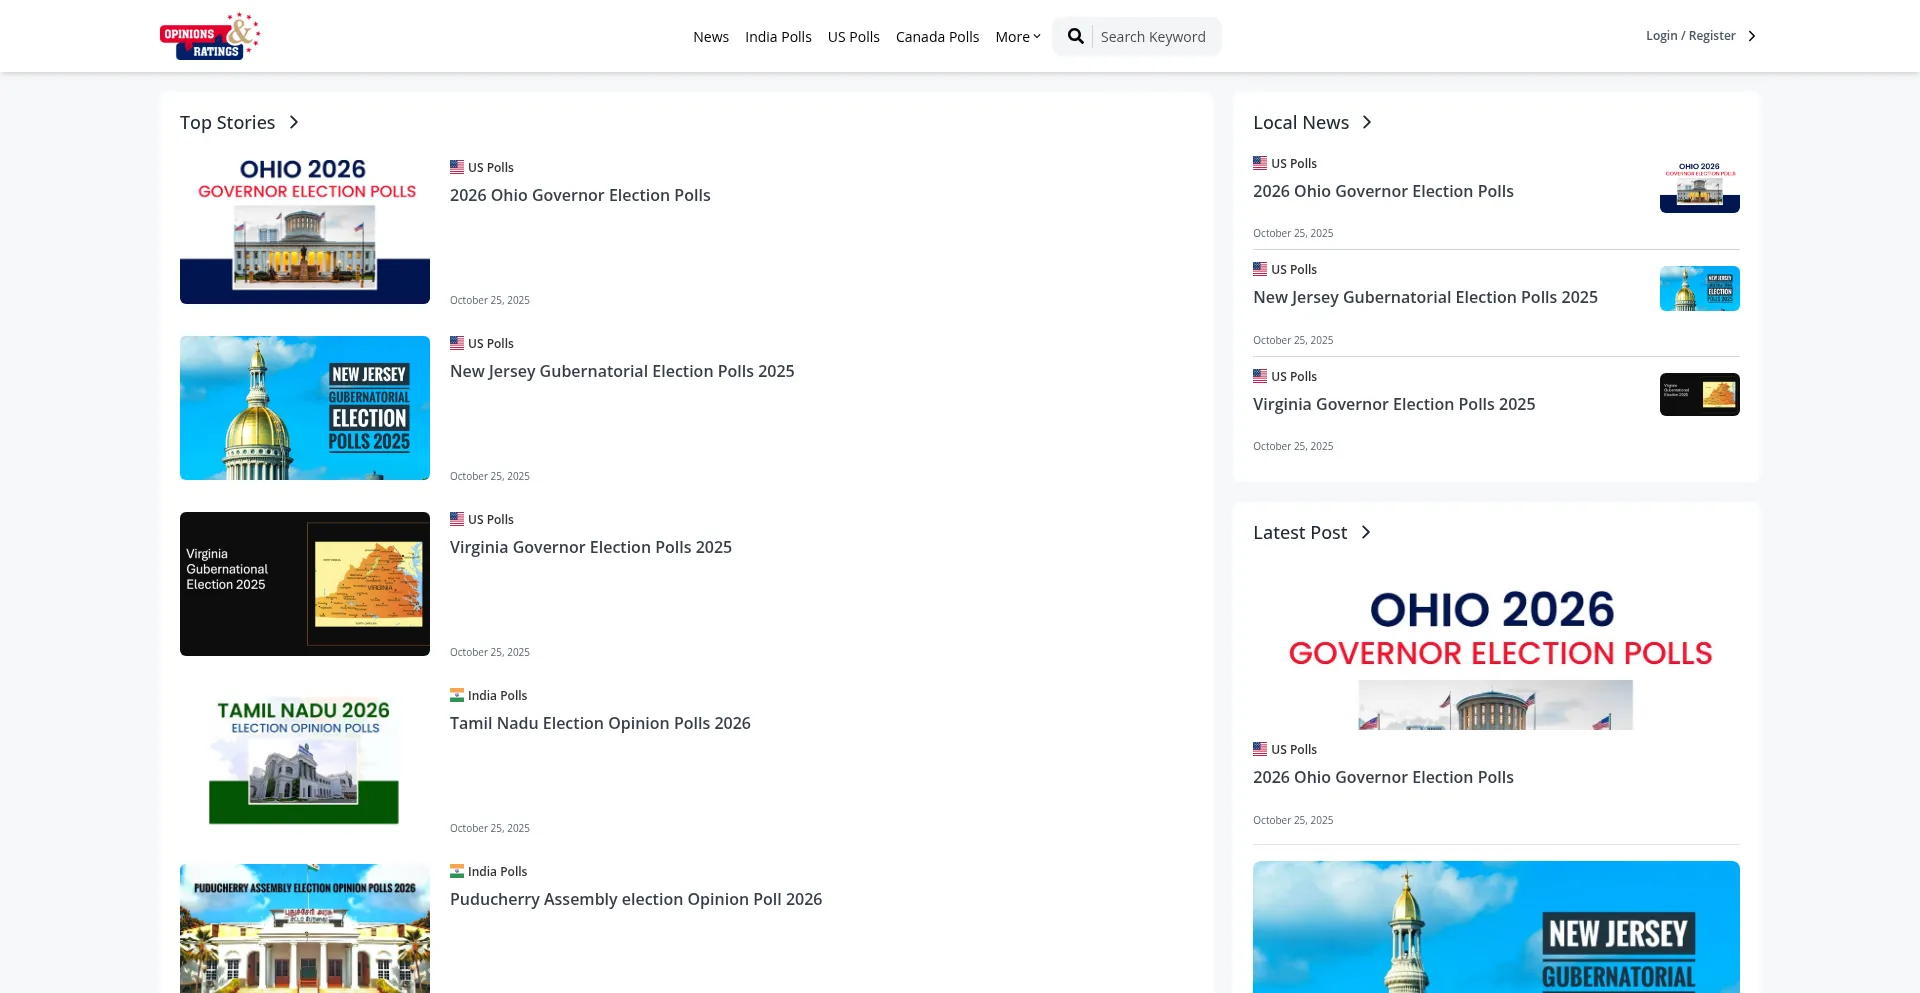Open the Virginia Gubernatorial Election thumbnail in Top Stories
The image size is (1920, 993).
coord(305,584)
